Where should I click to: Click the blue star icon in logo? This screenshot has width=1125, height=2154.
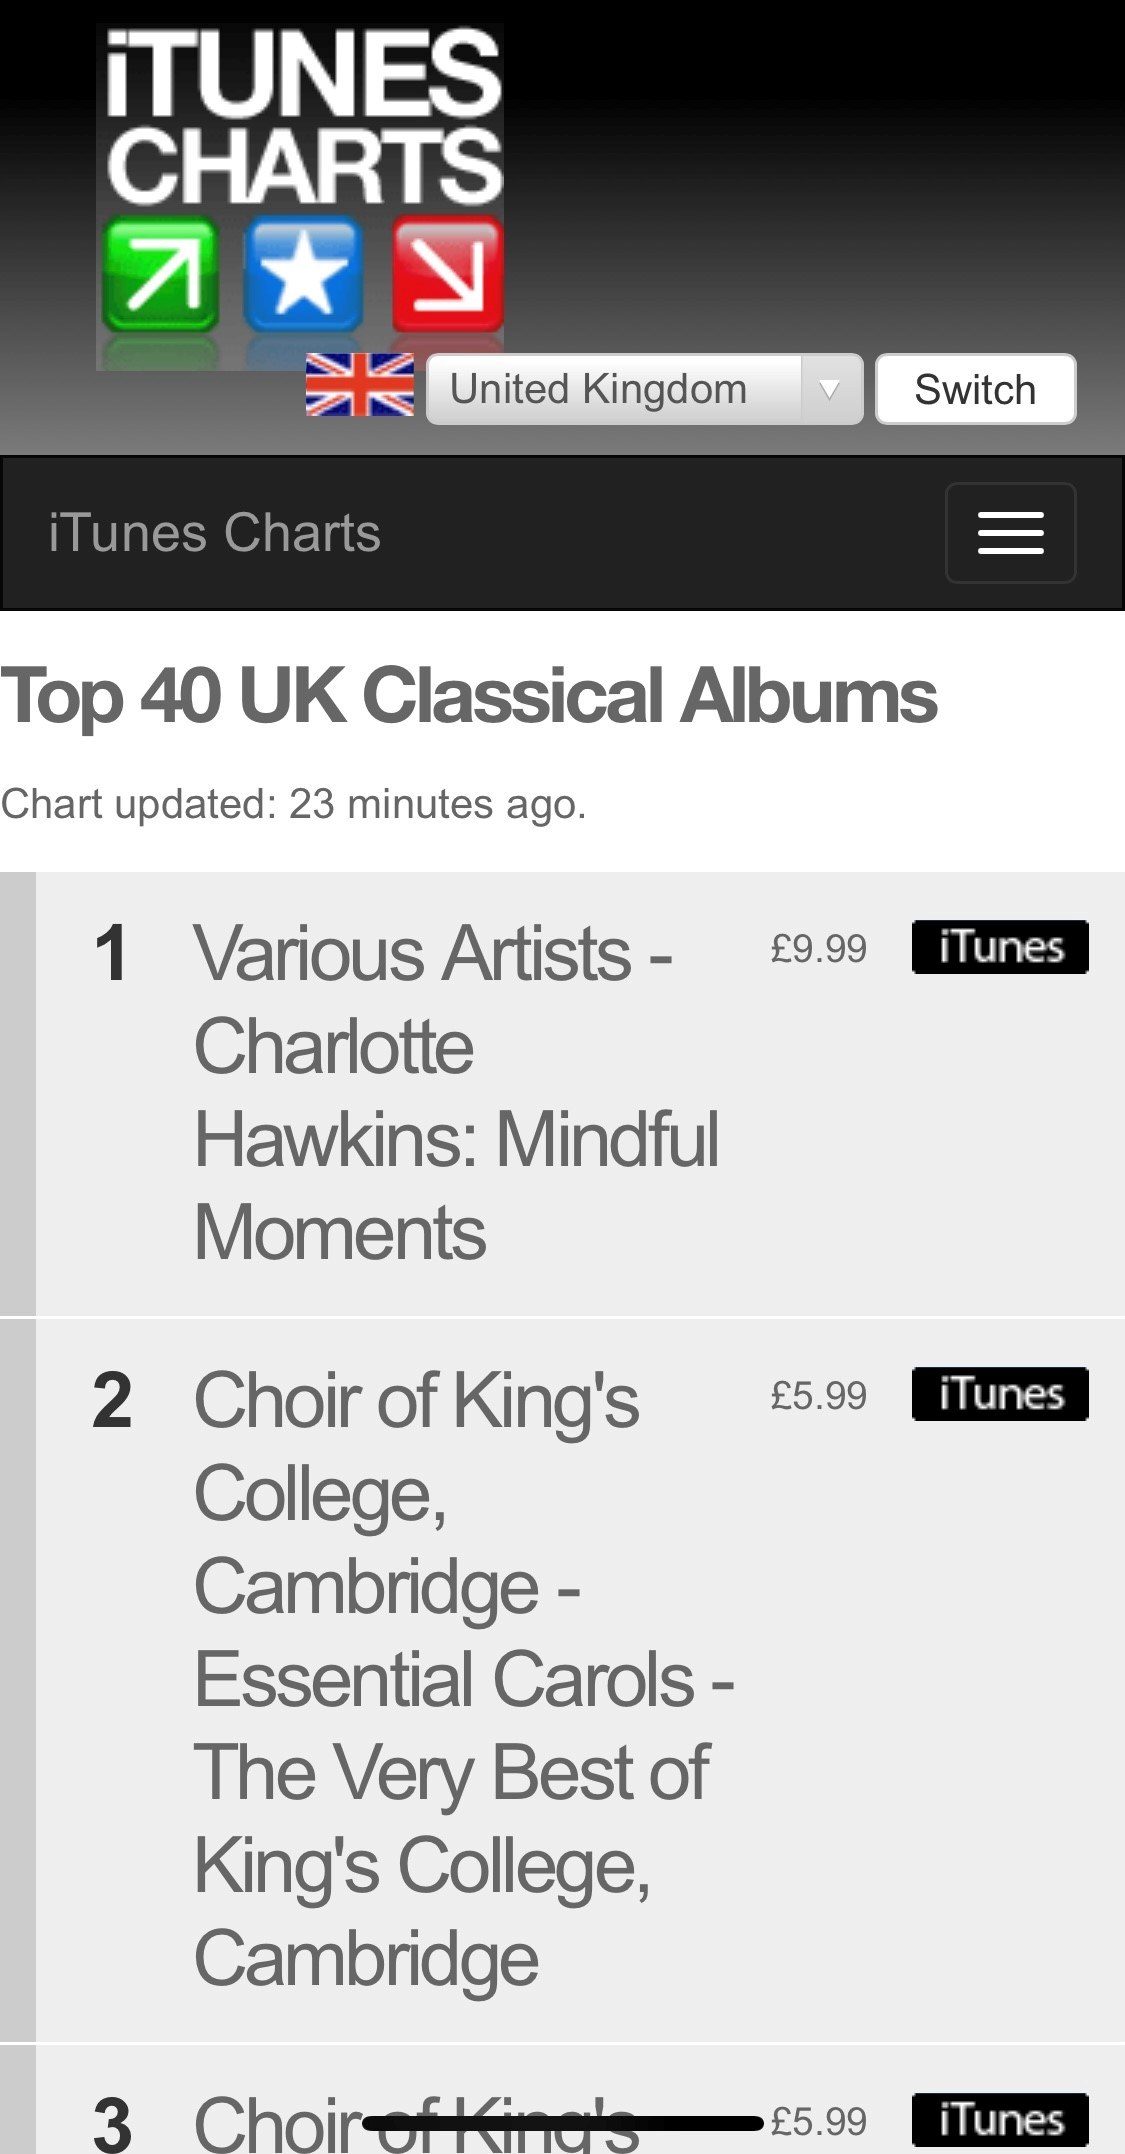coord(304,274)
